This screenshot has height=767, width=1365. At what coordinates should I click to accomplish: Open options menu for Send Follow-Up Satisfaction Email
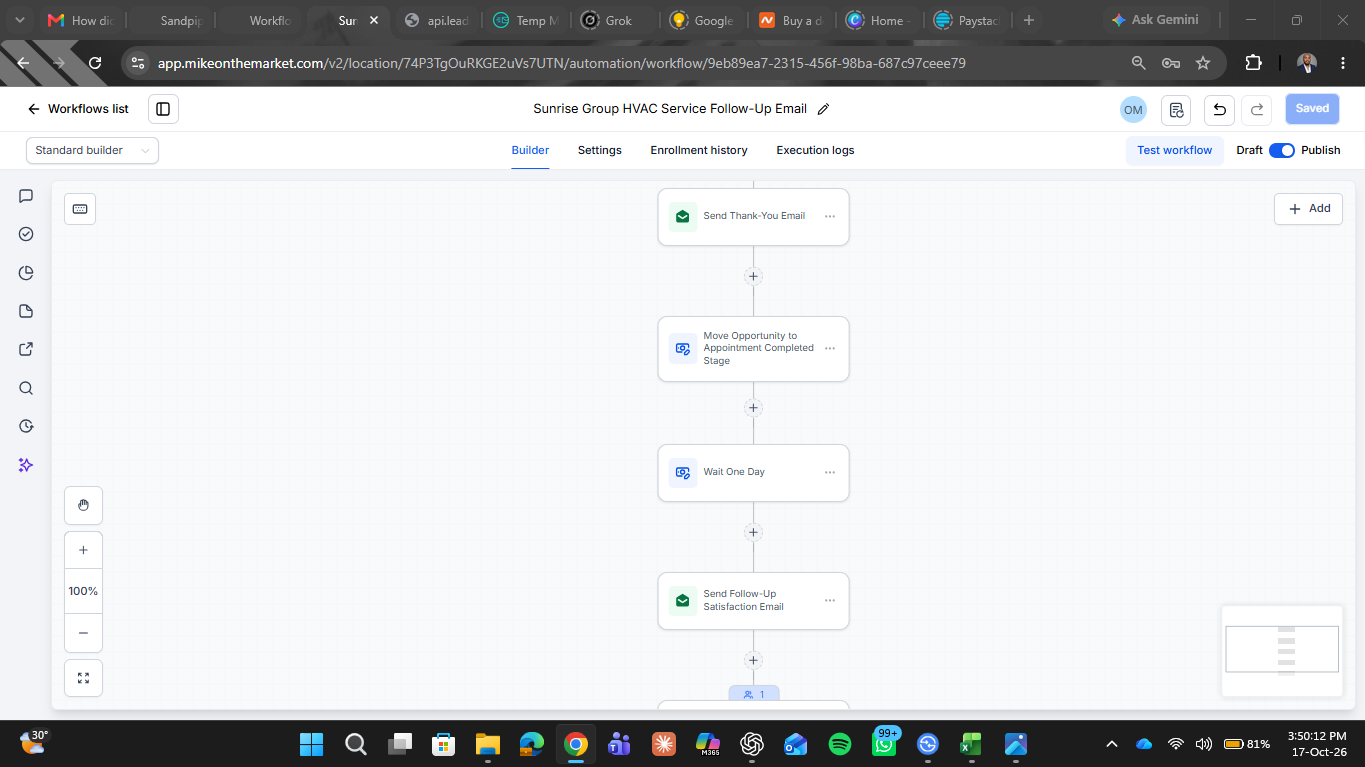830,600
